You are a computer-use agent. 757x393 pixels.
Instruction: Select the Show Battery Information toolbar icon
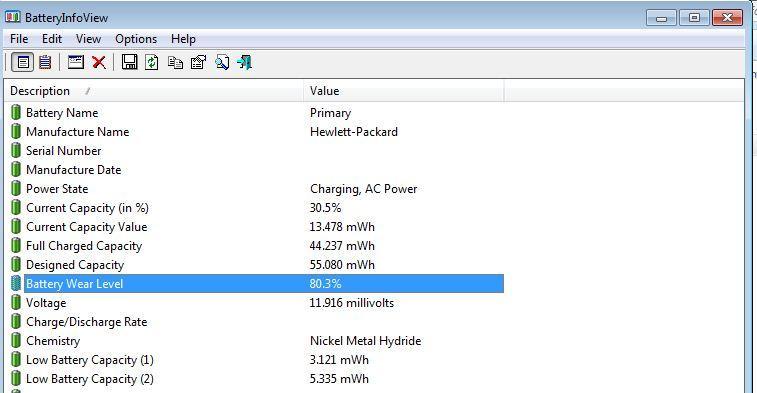pos(23,62)
